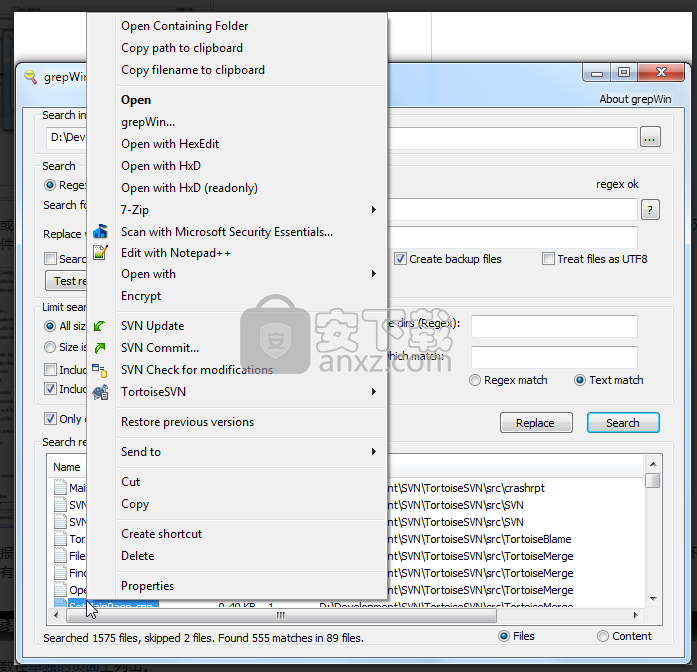
Task: Click the Test regex button
Action: tap(66, 281)
